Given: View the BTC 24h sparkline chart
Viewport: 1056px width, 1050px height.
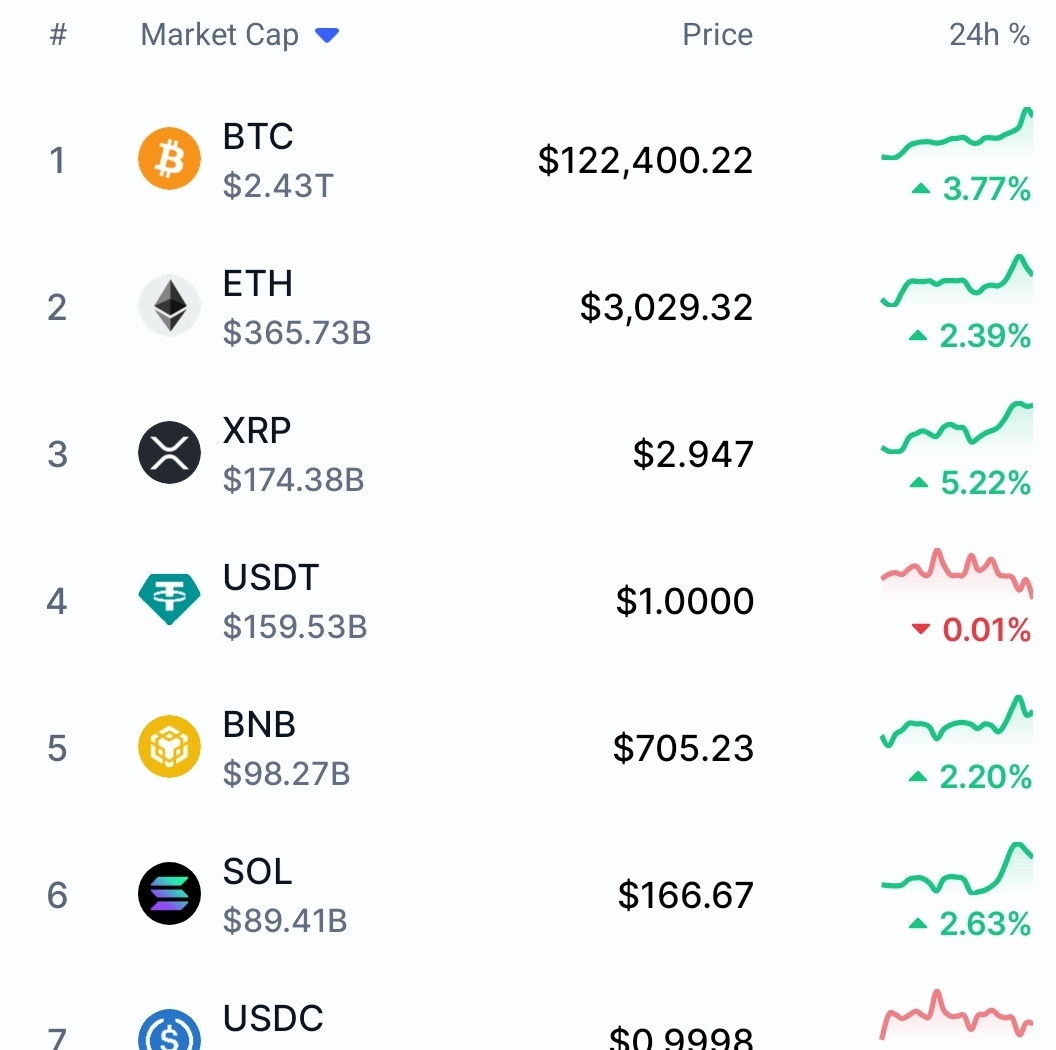Looking at the screenshot, I should [x=956, y=133].
